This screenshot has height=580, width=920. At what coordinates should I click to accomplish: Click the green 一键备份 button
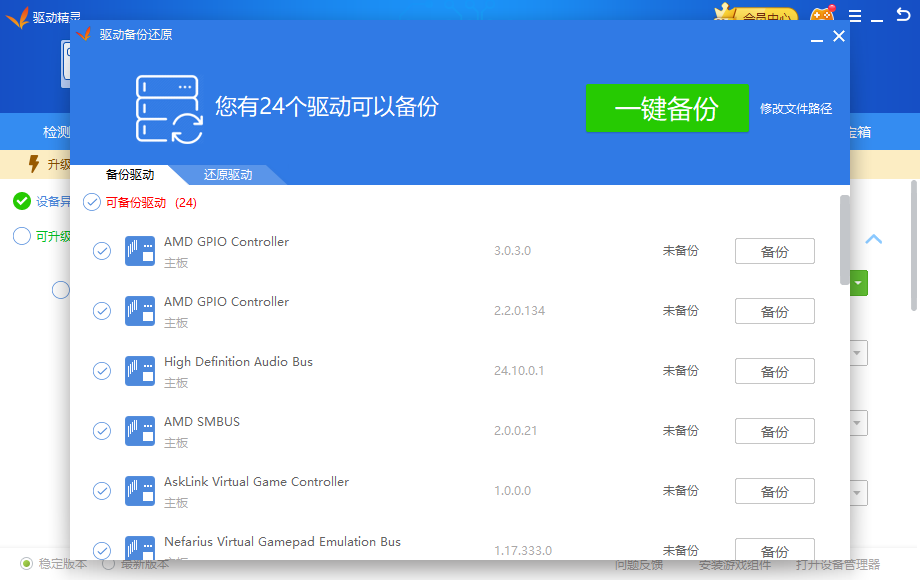(x=666, y=108)
